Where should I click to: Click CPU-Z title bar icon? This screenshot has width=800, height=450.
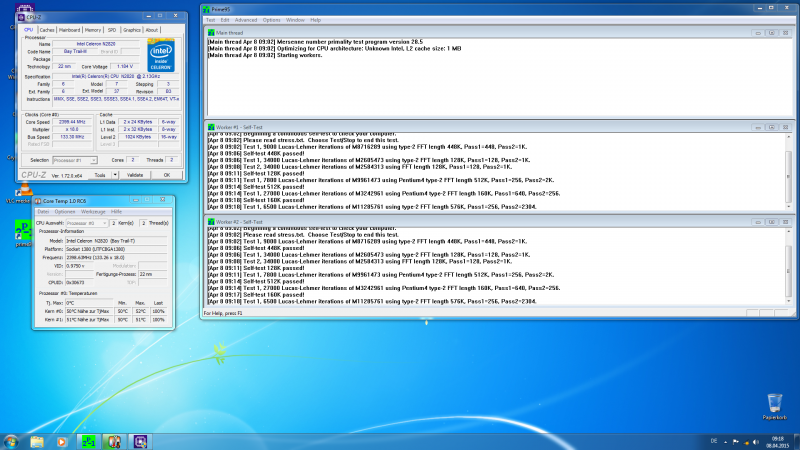coord(21,17)
